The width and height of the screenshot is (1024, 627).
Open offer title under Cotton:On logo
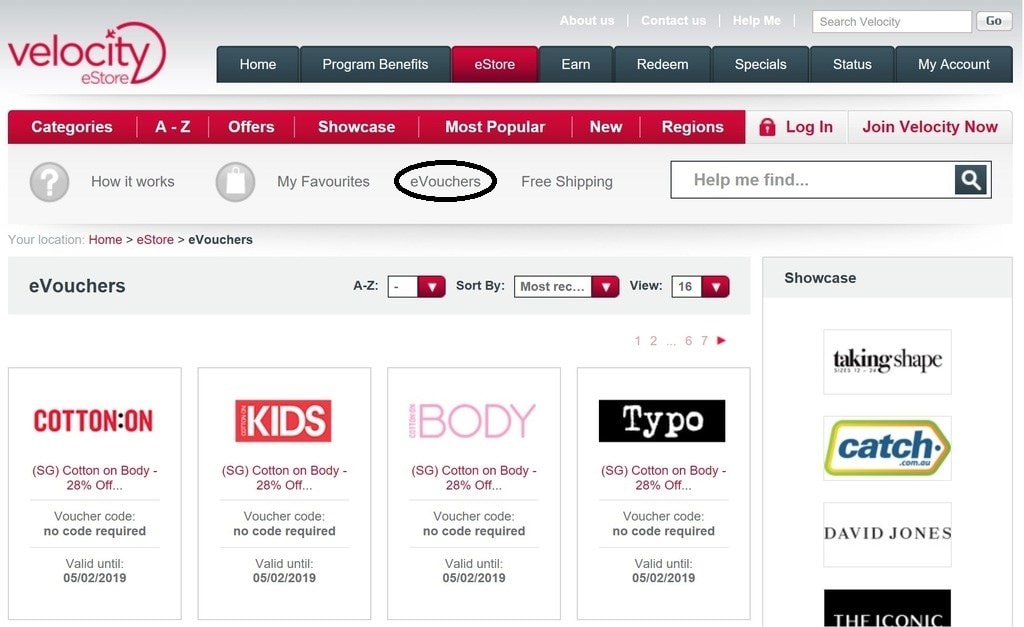click(x=95, y=477)
